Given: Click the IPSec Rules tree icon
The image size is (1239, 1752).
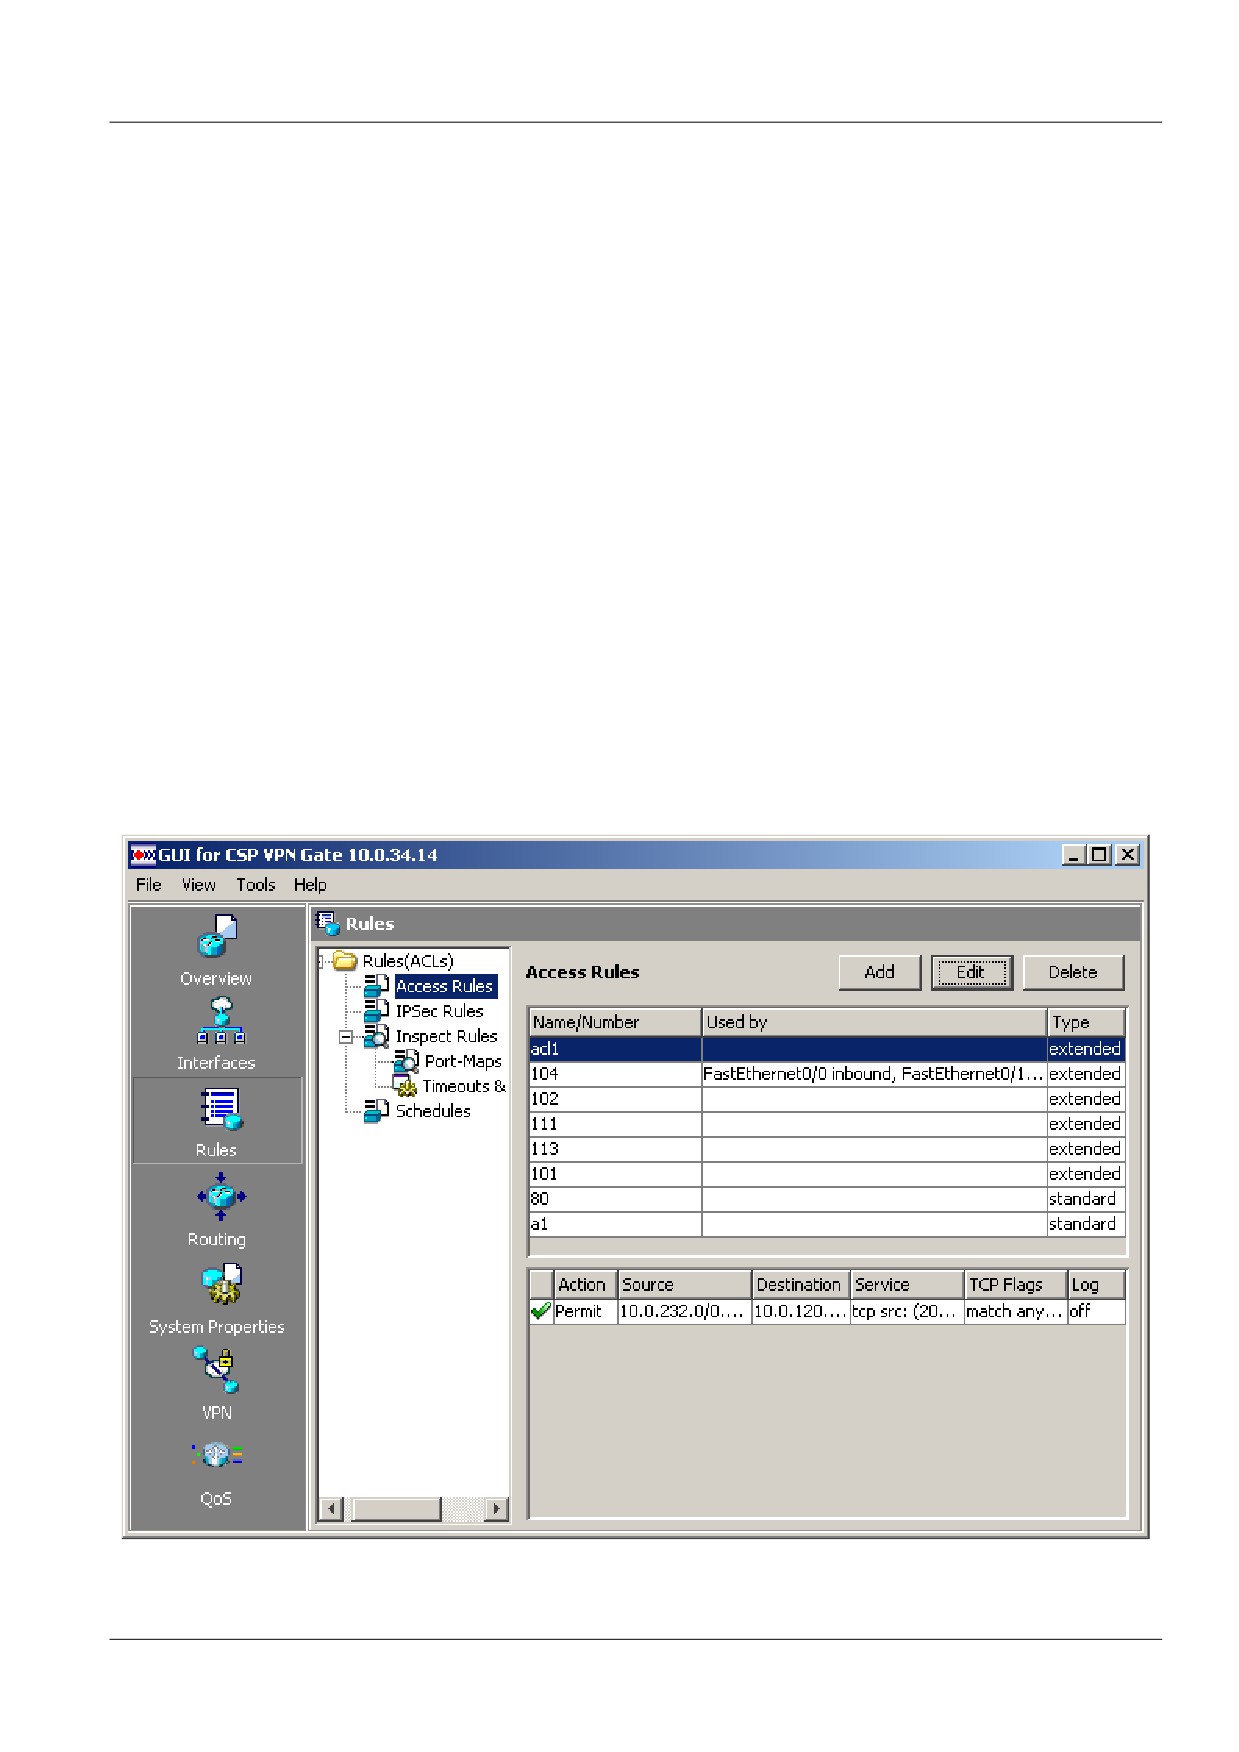Looking at the screenshot, I should 377,1011.
